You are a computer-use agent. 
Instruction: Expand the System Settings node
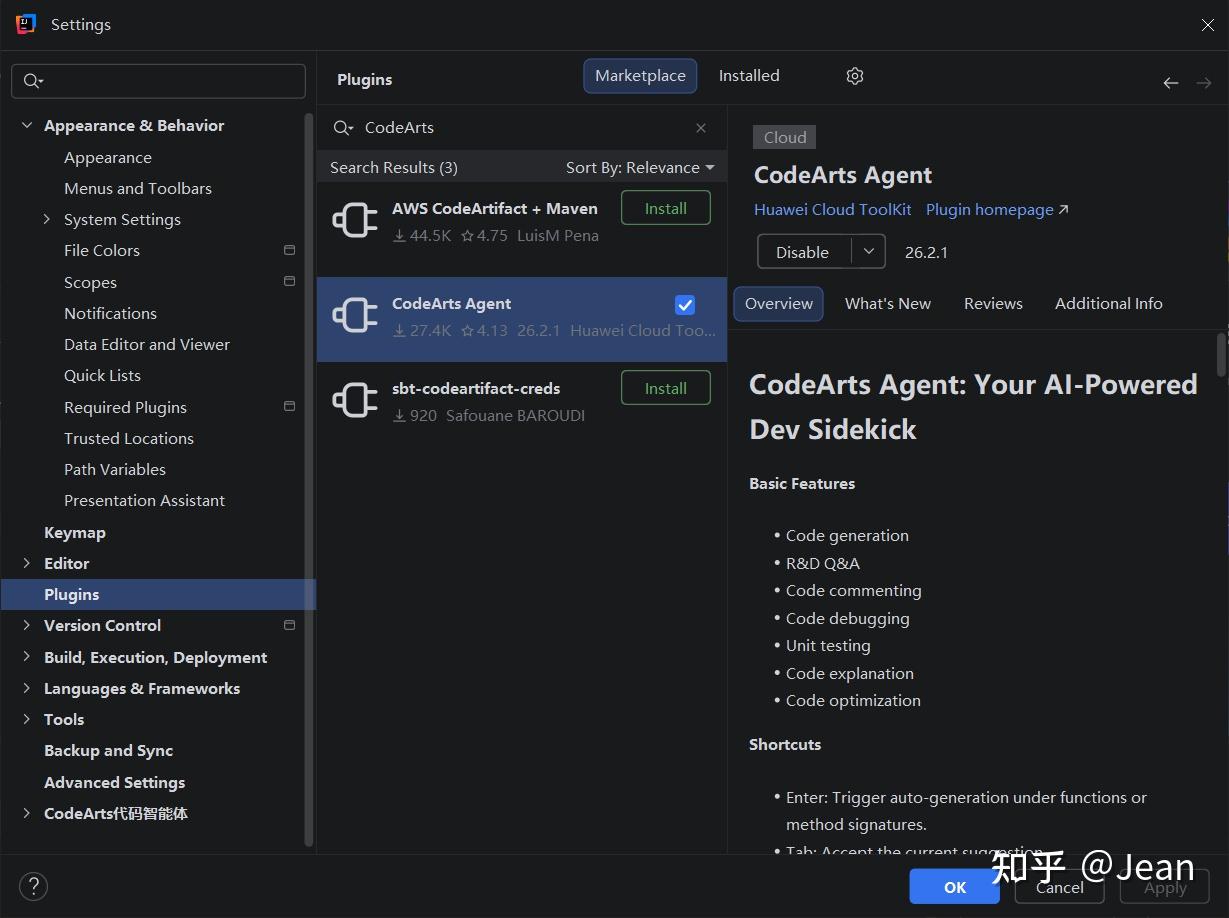[46, 219]
